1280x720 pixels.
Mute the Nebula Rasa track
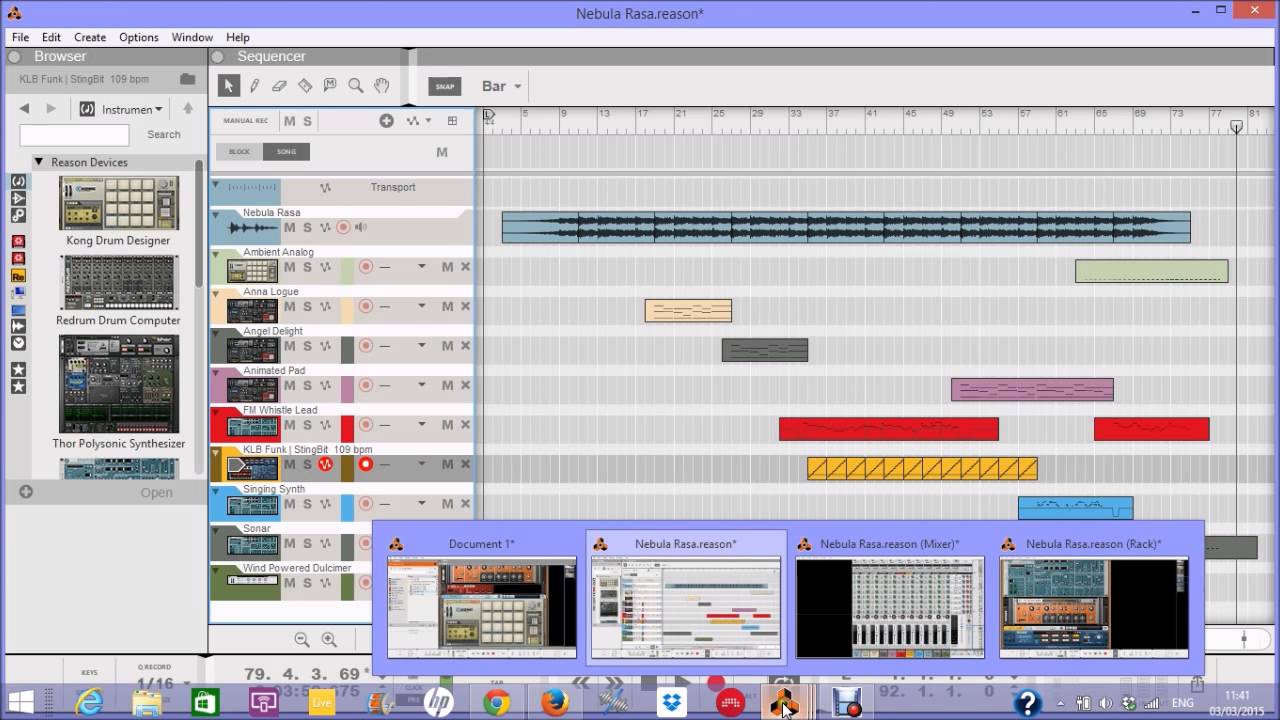point(289,227)
